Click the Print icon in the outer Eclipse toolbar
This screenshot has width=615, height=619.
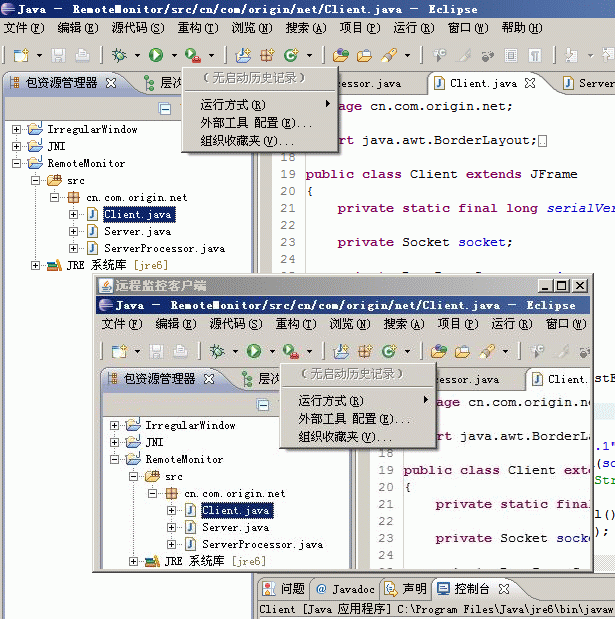click(x=82, y=55)
